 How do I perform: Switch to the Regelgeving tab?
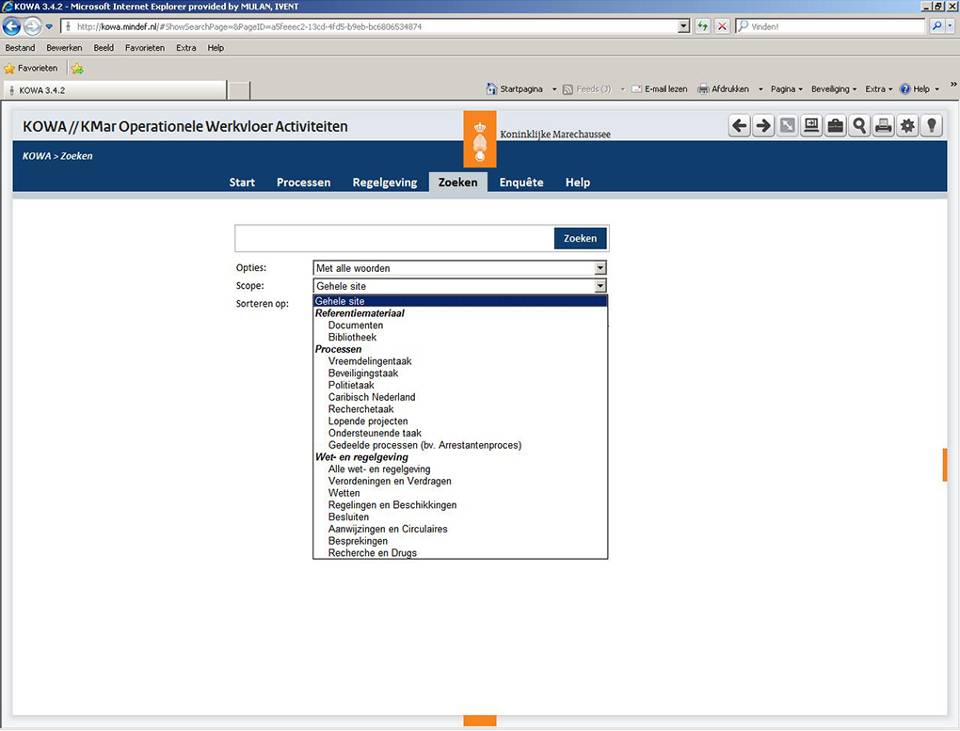click(x=384, y=182)
